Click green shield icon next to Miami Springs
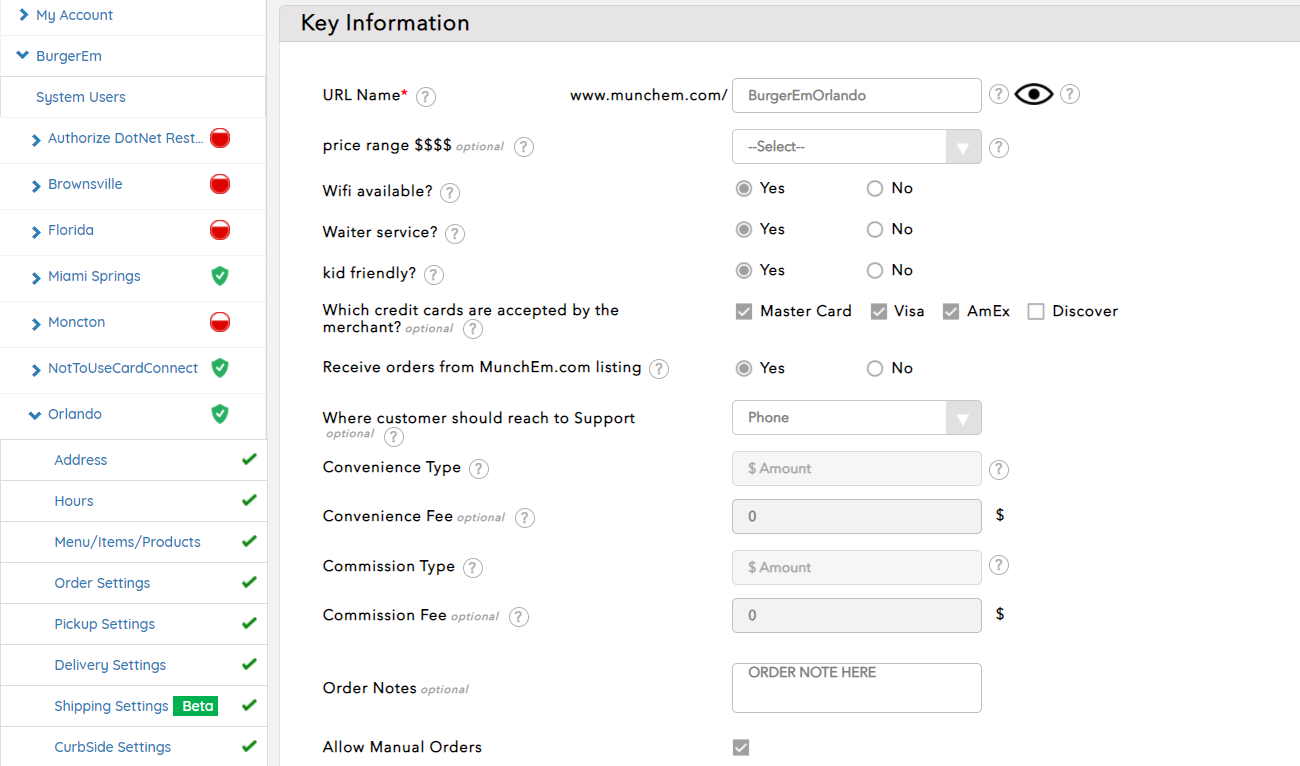The height and width of the screenshot is (766, 1300). point(220,276)
